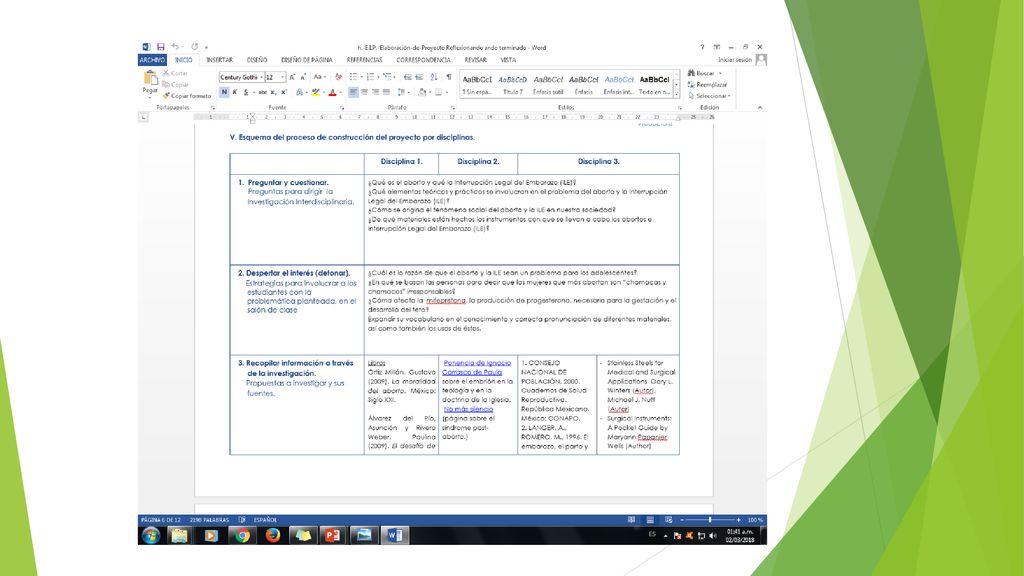Open the font size dropdown
Viewport: 1024px width, 576px height.
pos(282,77)
